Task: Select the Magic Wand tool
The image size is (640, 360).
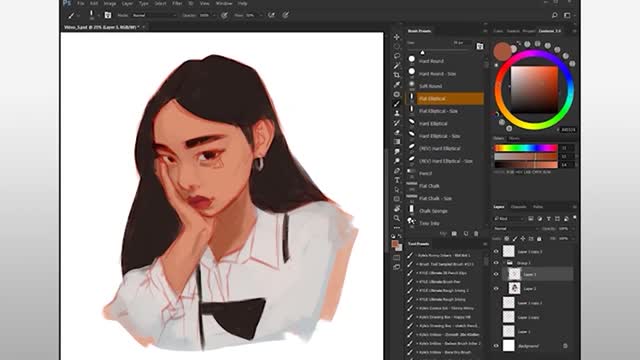Action: [x=397, y=65]
